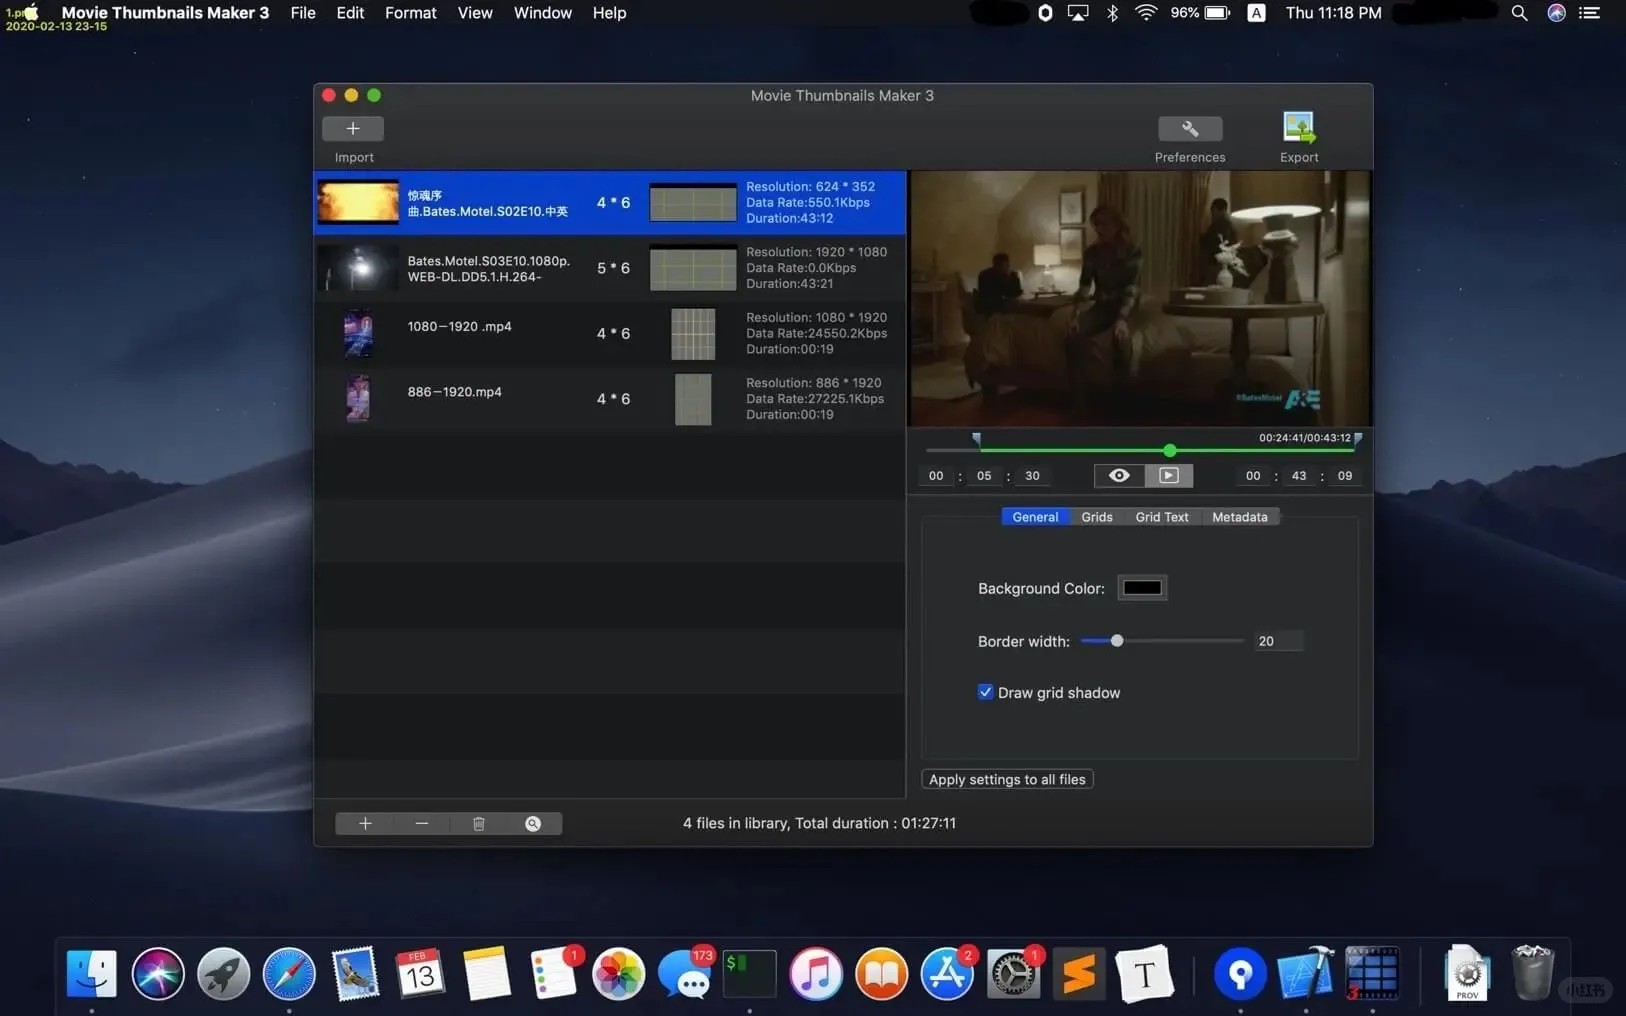
Task: Switch to the Grids tab
Action: [x=1096, y=517]
